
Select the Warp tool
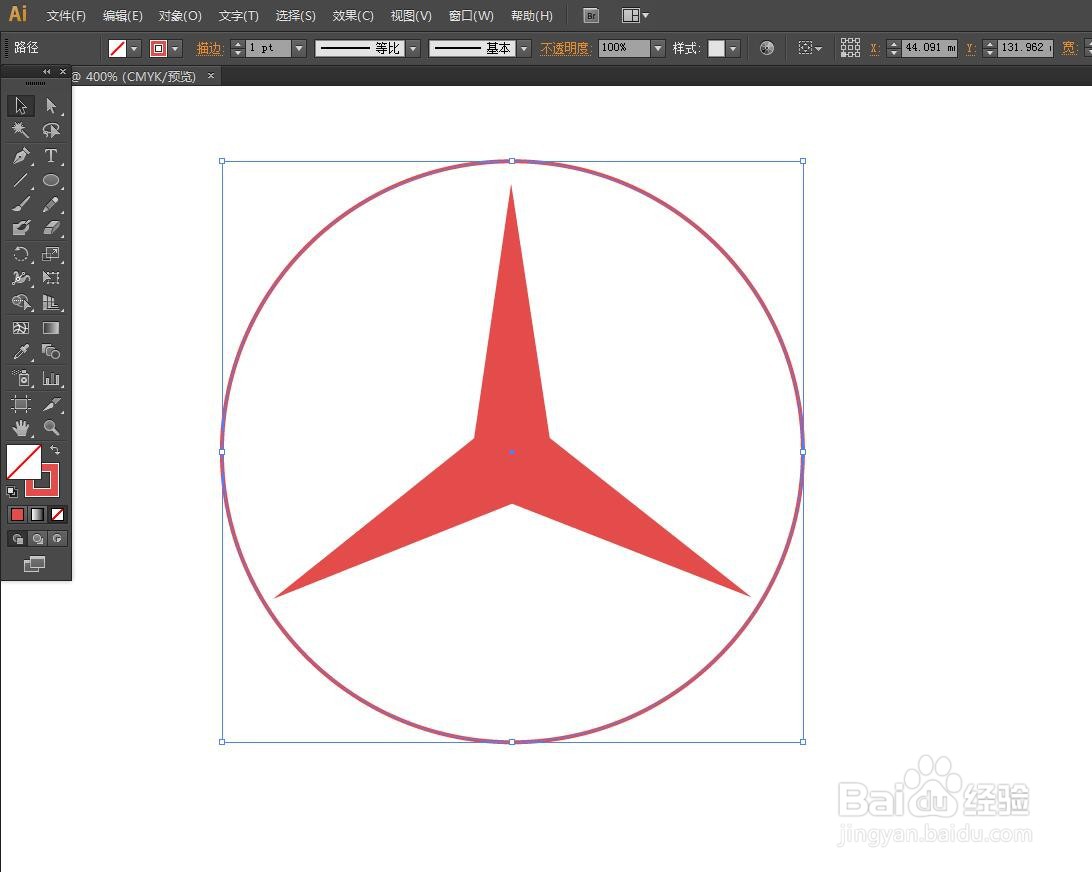(21, 278)
